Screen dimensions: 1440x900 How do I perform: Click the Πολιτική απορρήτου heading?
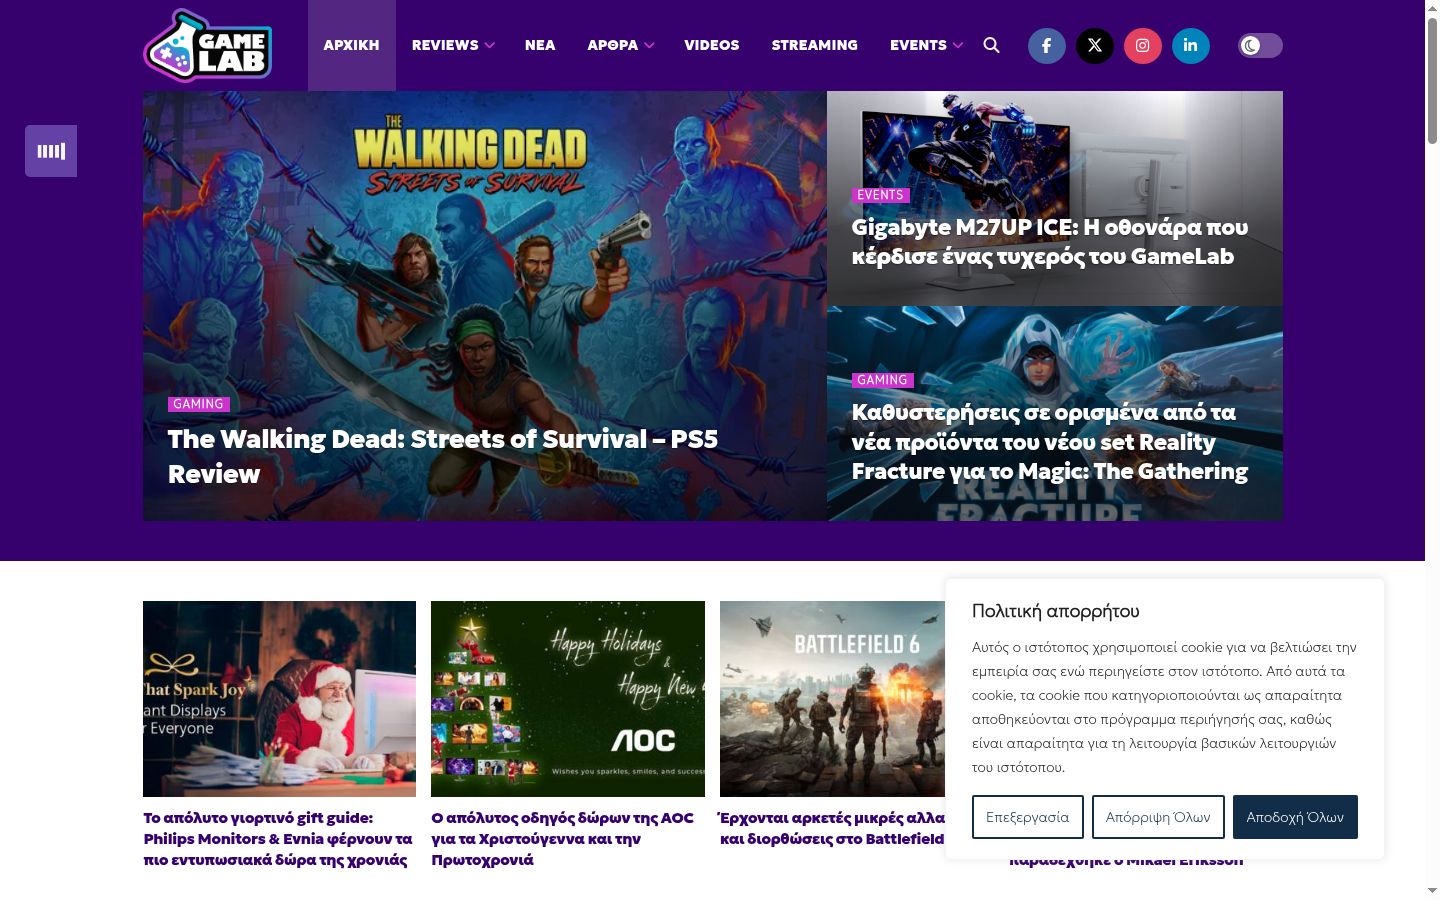pyautogui.click(x=1056, y=611)
